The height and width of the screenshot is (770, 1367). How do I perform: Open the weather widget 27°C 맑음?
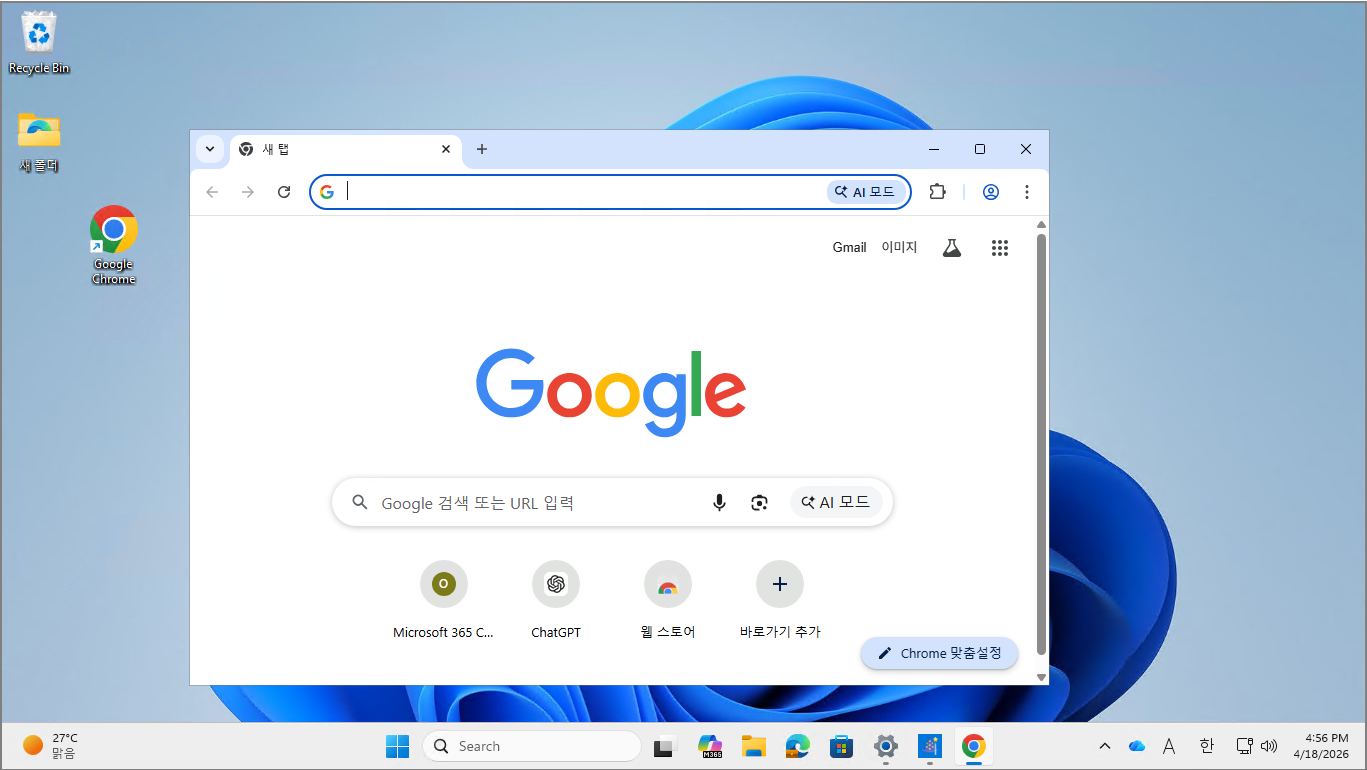click(x=50, y=745)
